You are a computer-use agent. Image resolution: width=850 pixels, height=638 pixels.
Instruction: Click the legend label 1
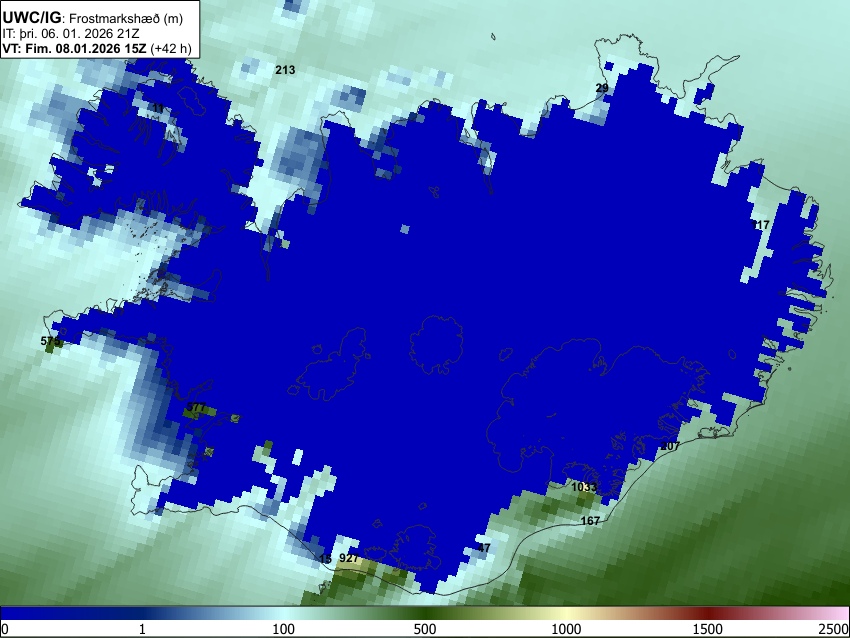coord(142,629)
